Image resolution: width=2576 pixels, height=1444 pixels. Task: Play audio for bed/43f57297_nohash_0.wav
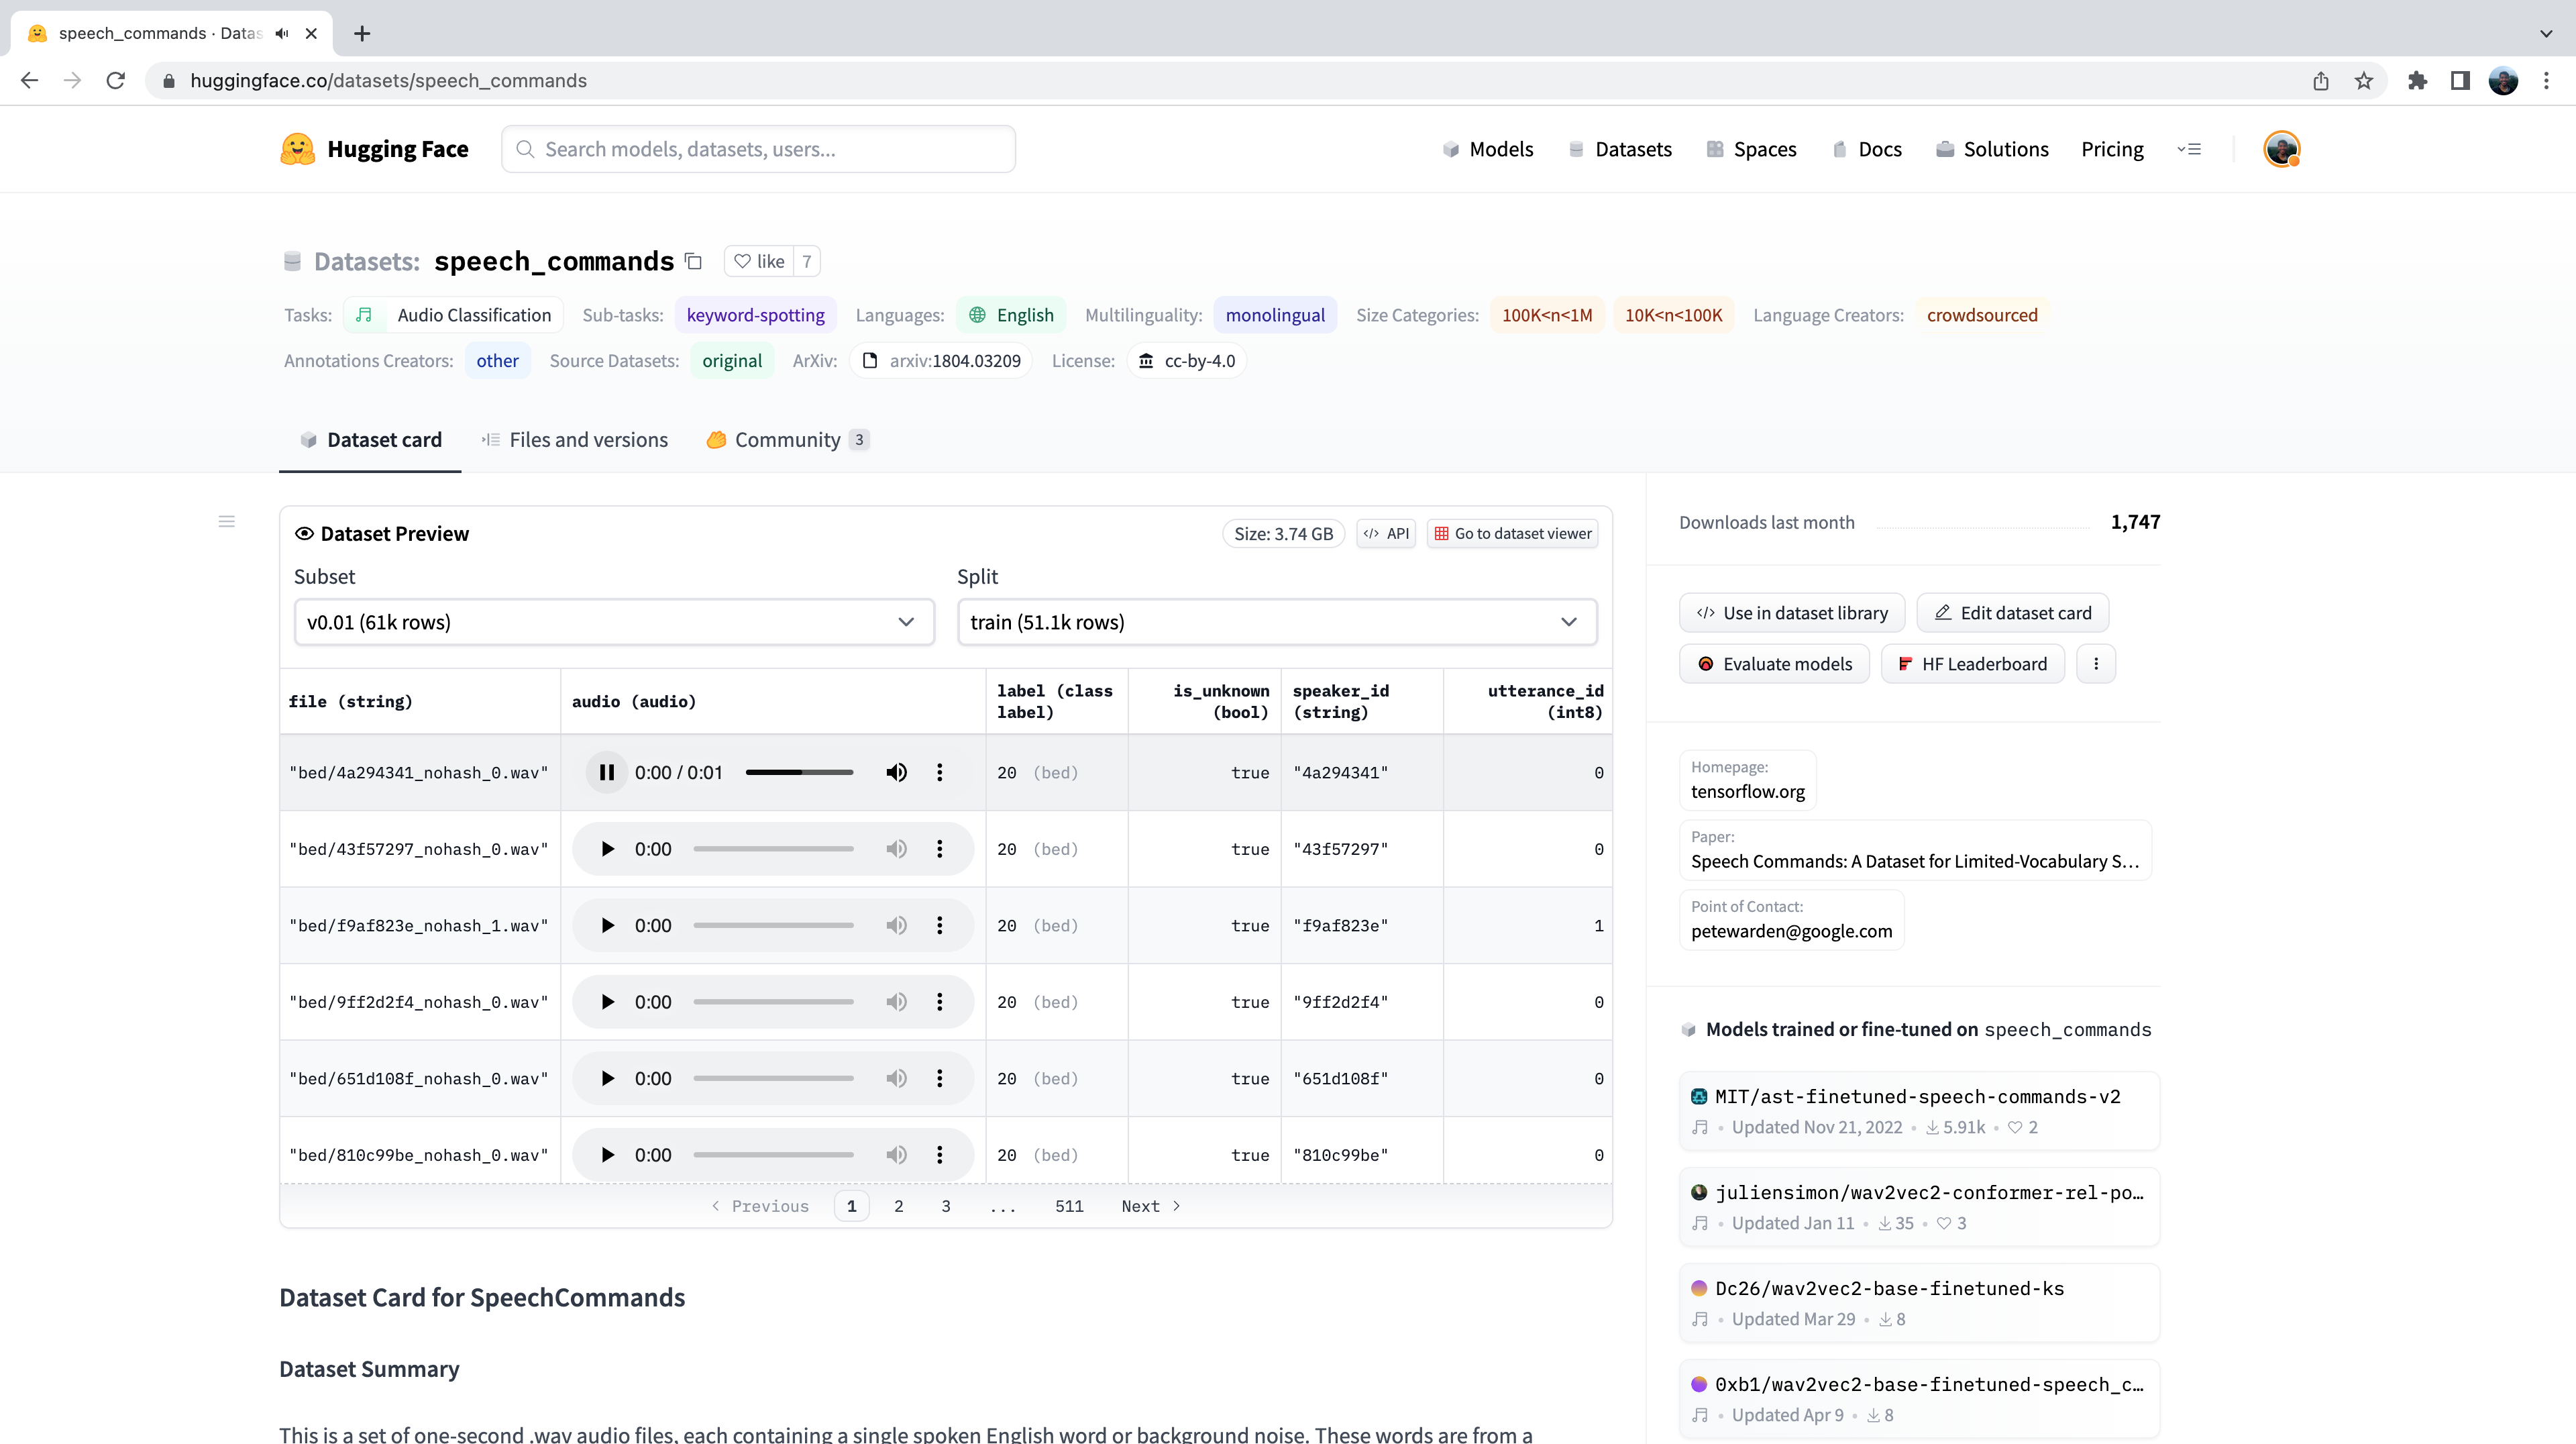click(606, 849)
